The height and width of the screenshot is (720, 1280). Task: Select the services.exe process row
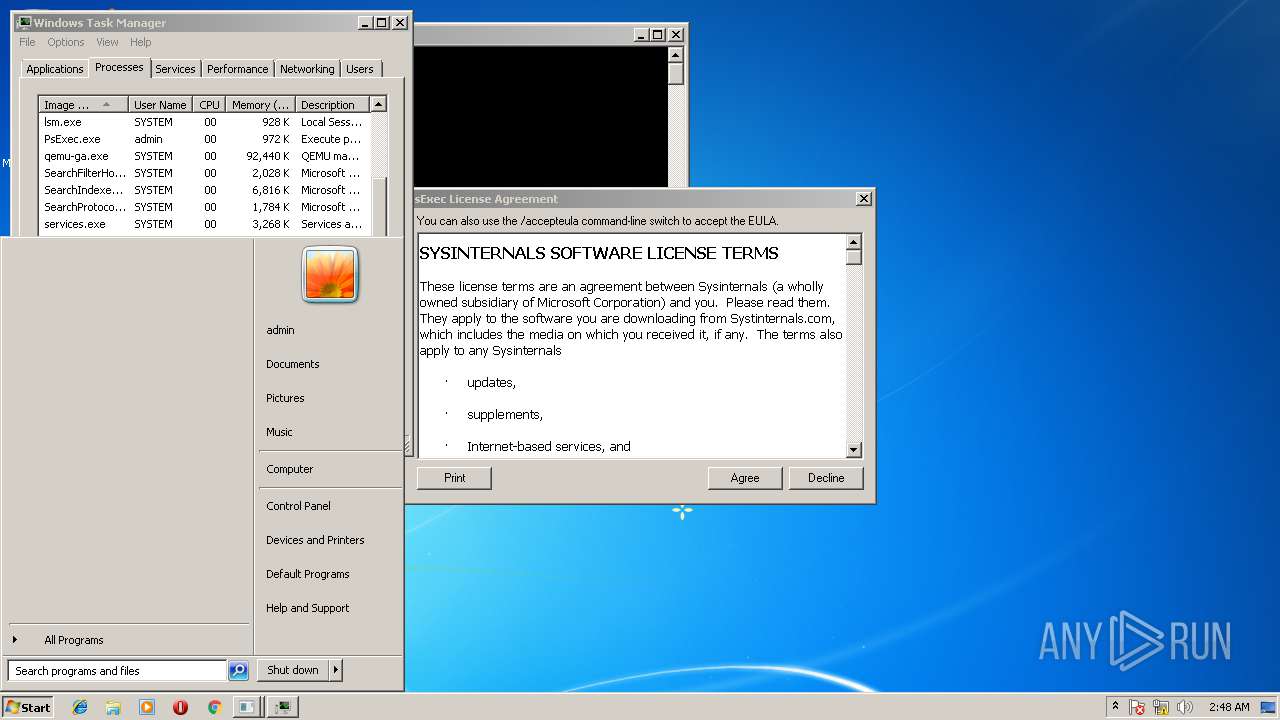204,224
